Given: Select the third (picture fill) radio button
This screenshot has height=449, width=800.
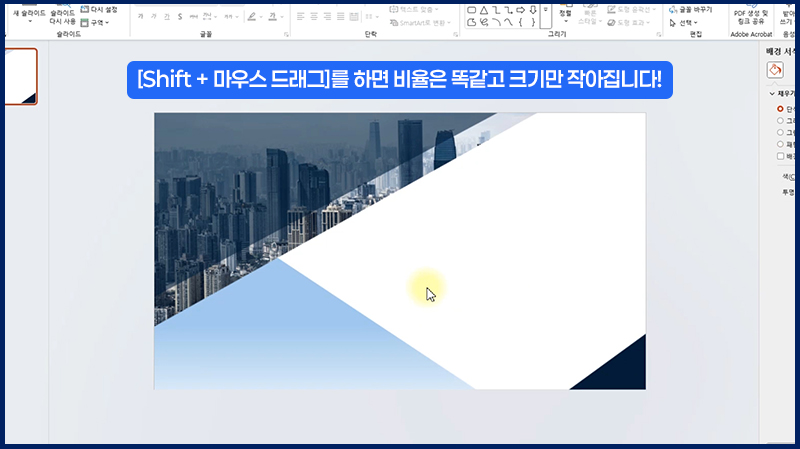Looking at the screenshot, I should 780,133.
